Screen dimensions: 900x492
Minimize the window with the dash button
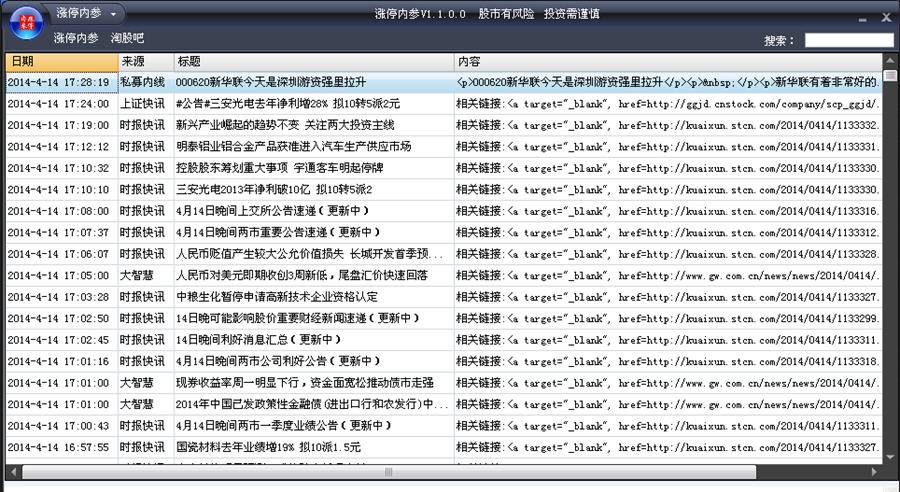pos(862,19)
